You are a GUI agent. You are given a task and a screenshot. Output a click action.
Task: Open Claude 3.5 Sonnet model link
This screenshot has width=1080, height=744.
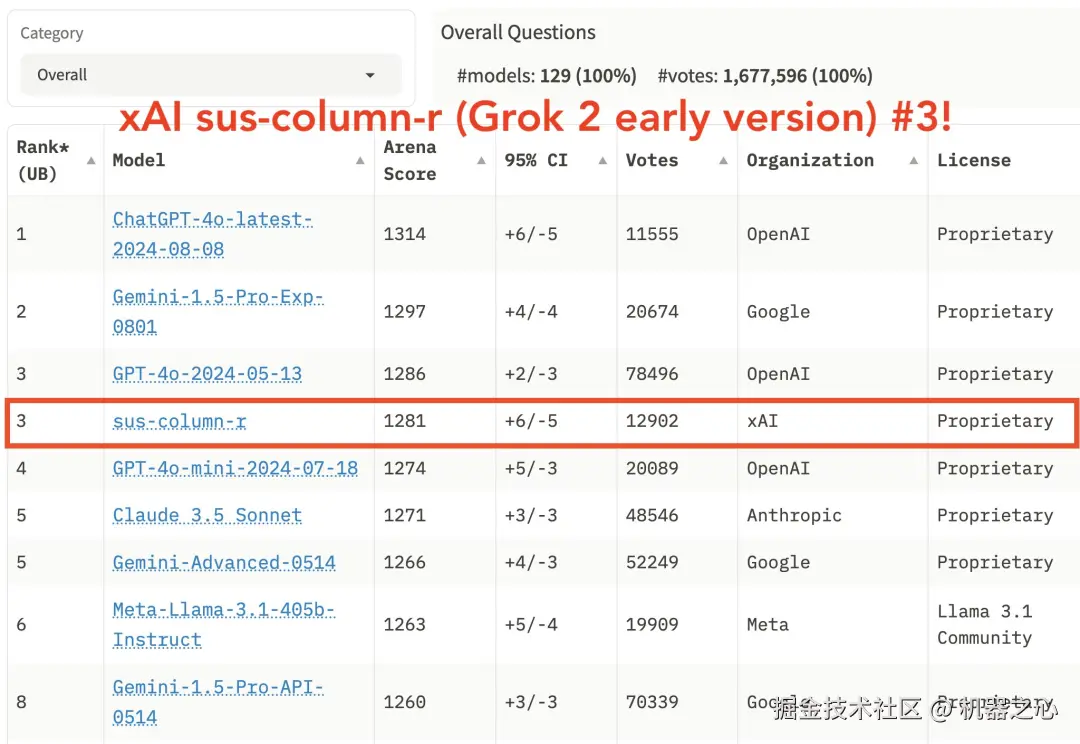tap(207, 515)
